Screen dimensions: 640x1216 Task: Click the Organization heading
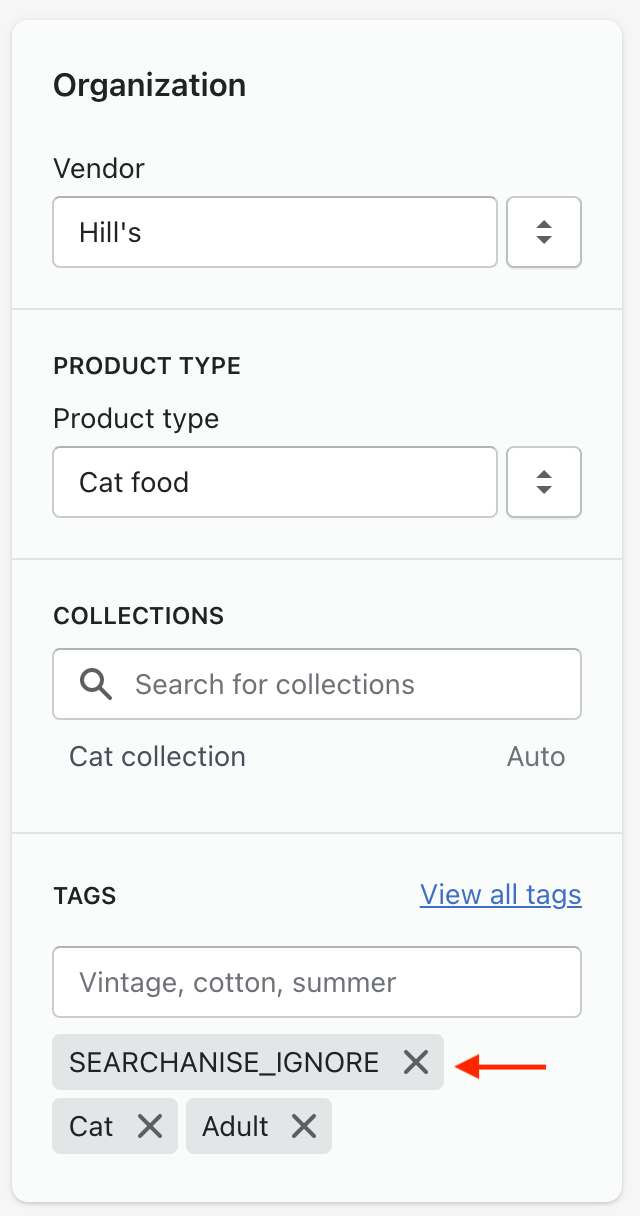149,85
